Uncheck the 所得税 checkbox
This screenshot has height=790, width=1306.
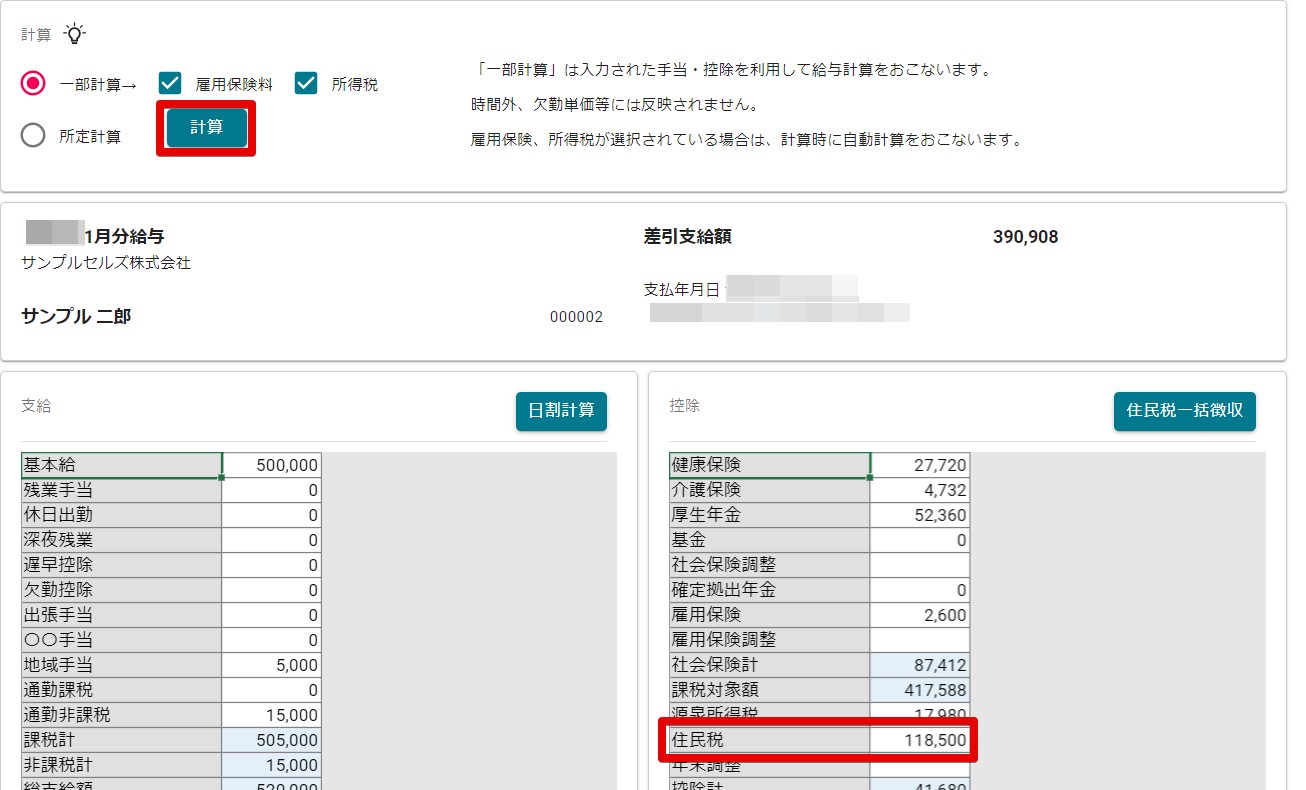(x=306, y=84)
